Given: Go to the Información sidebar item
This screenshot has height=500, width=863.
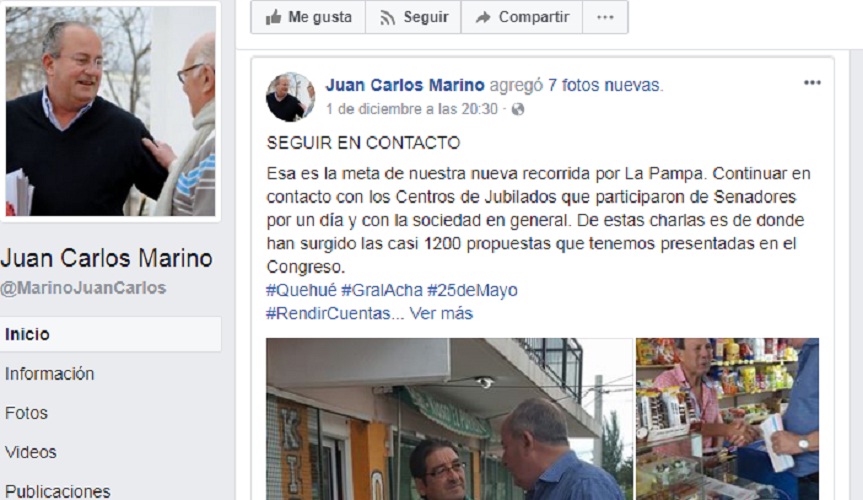Looking at the screenshot, I should [x=50, y=374].
